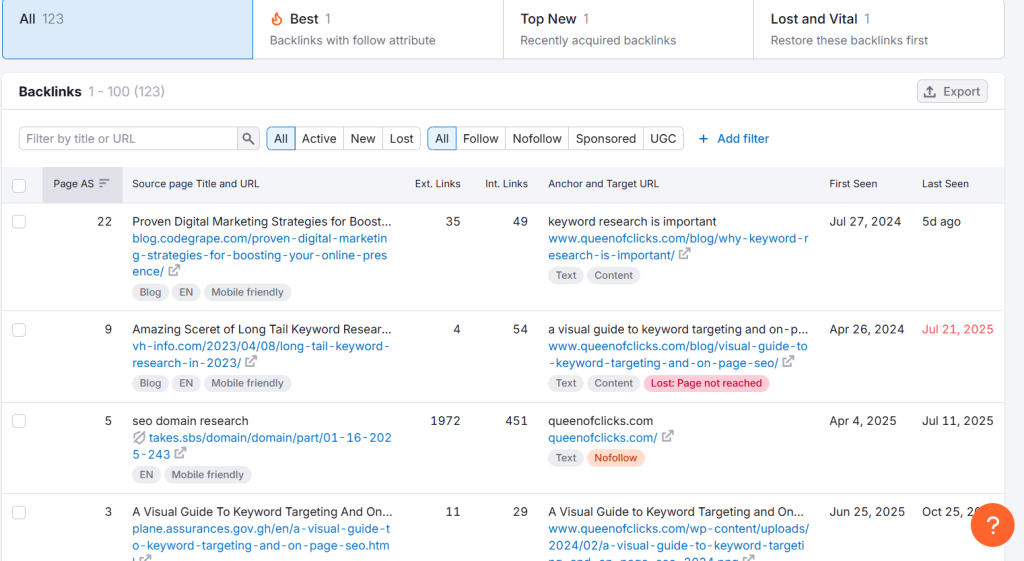Click the Apr 4, 2025 first-seen date

tap(863, 421)
